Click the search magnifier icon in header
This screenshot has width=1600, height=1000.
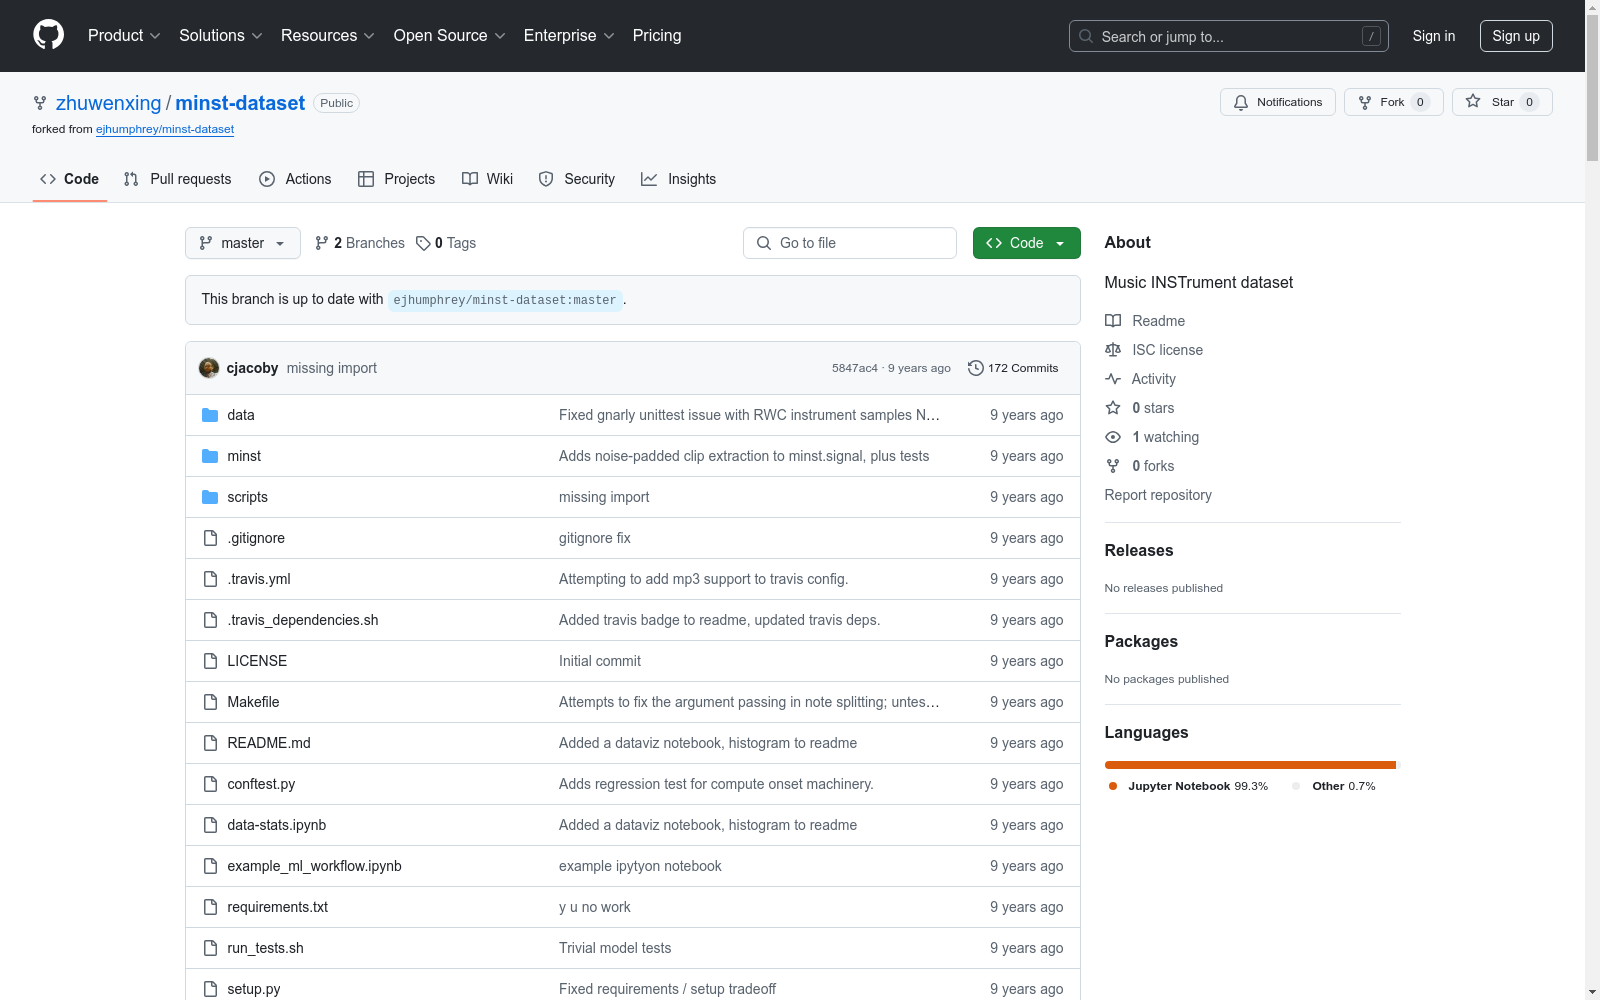point(1086,36)
